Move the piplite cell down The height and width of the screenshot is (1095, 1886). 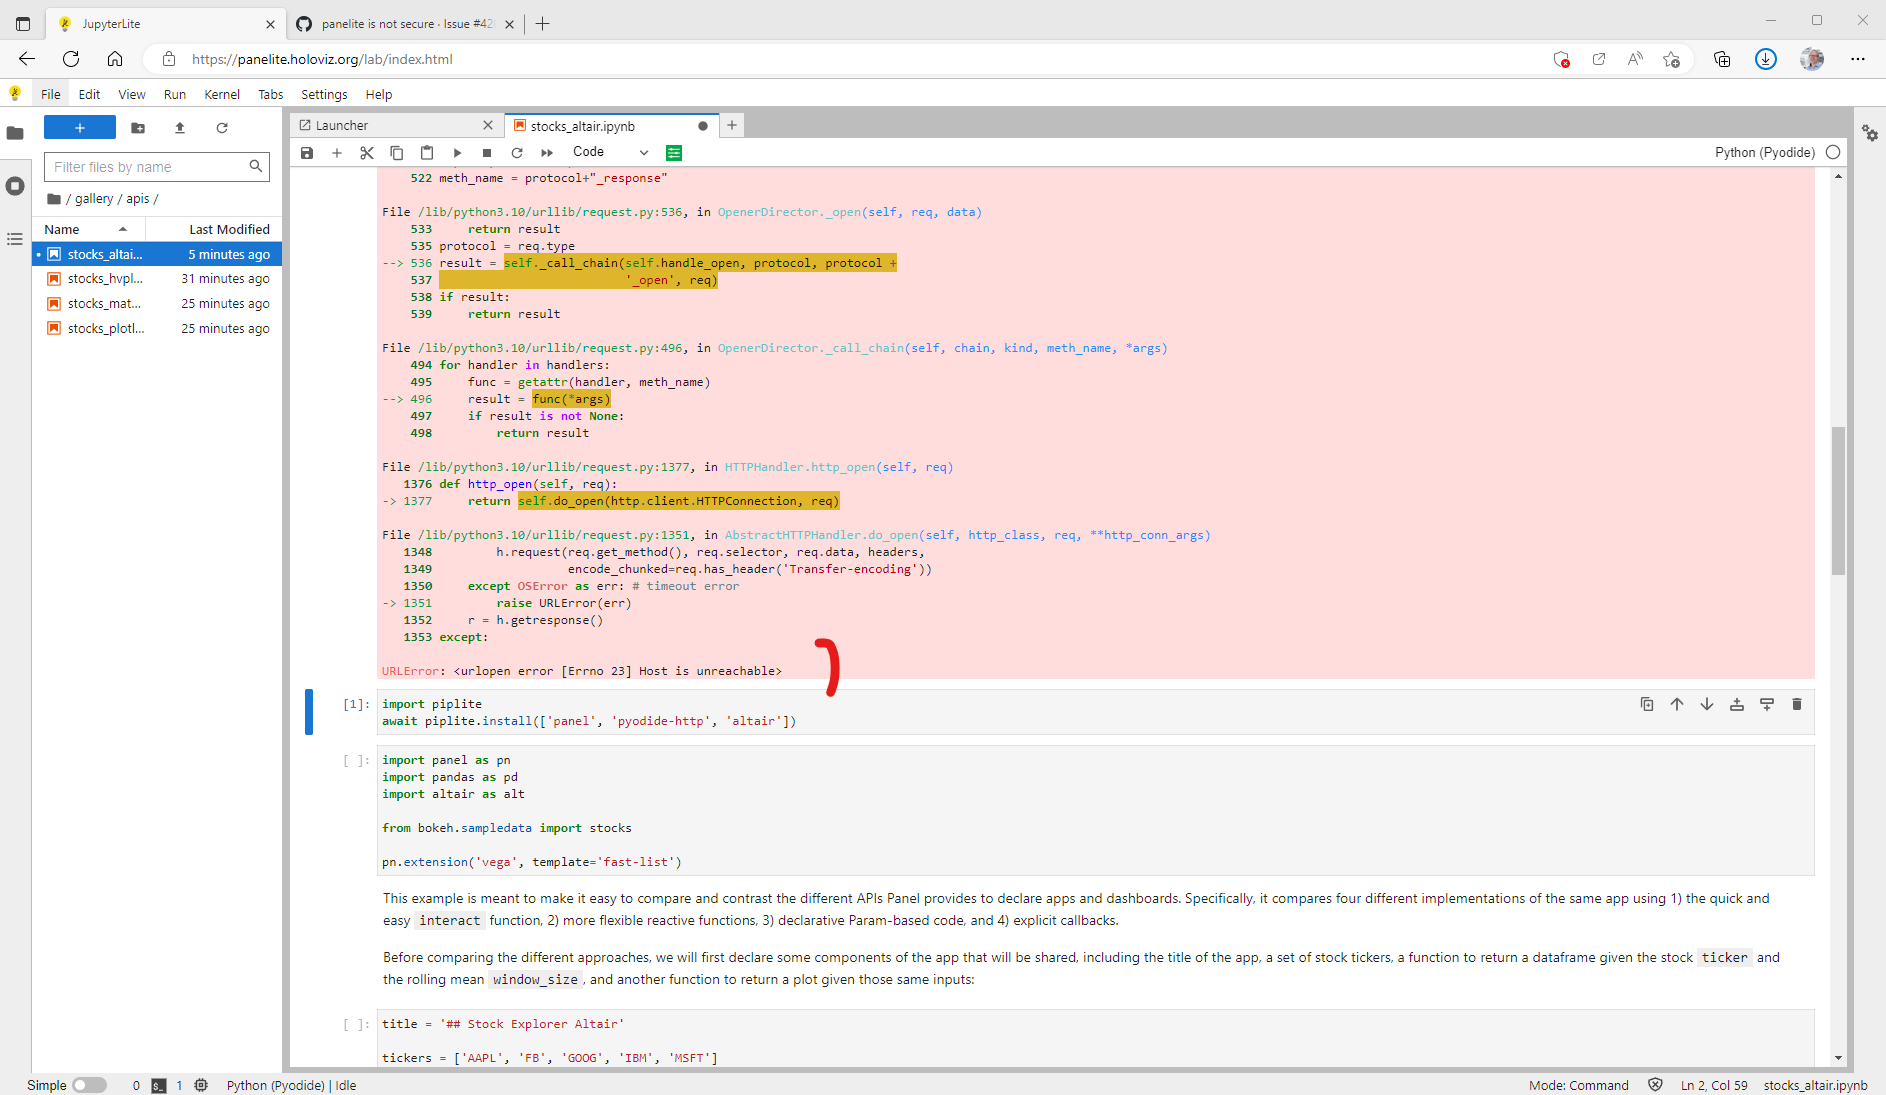[x=1707, y=704]
